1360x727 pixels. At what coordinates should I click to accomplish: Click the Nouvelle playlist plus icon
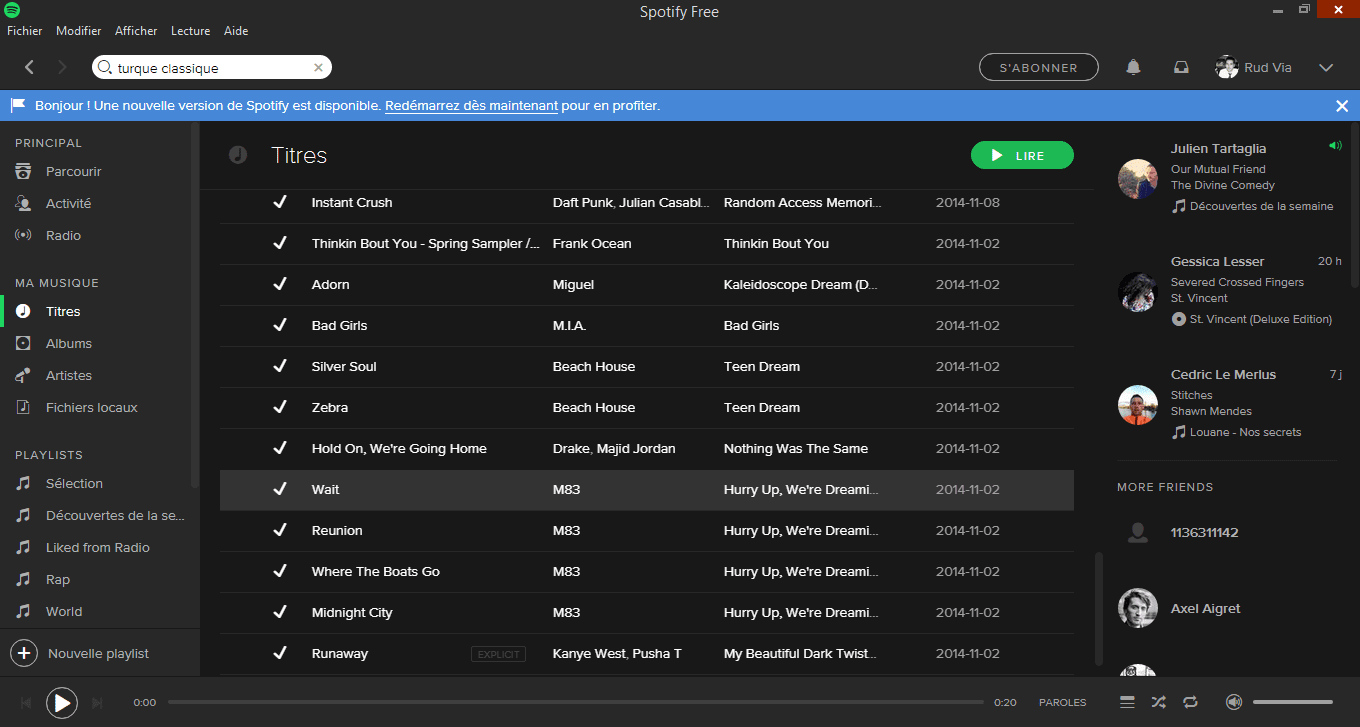coord(24,653)
